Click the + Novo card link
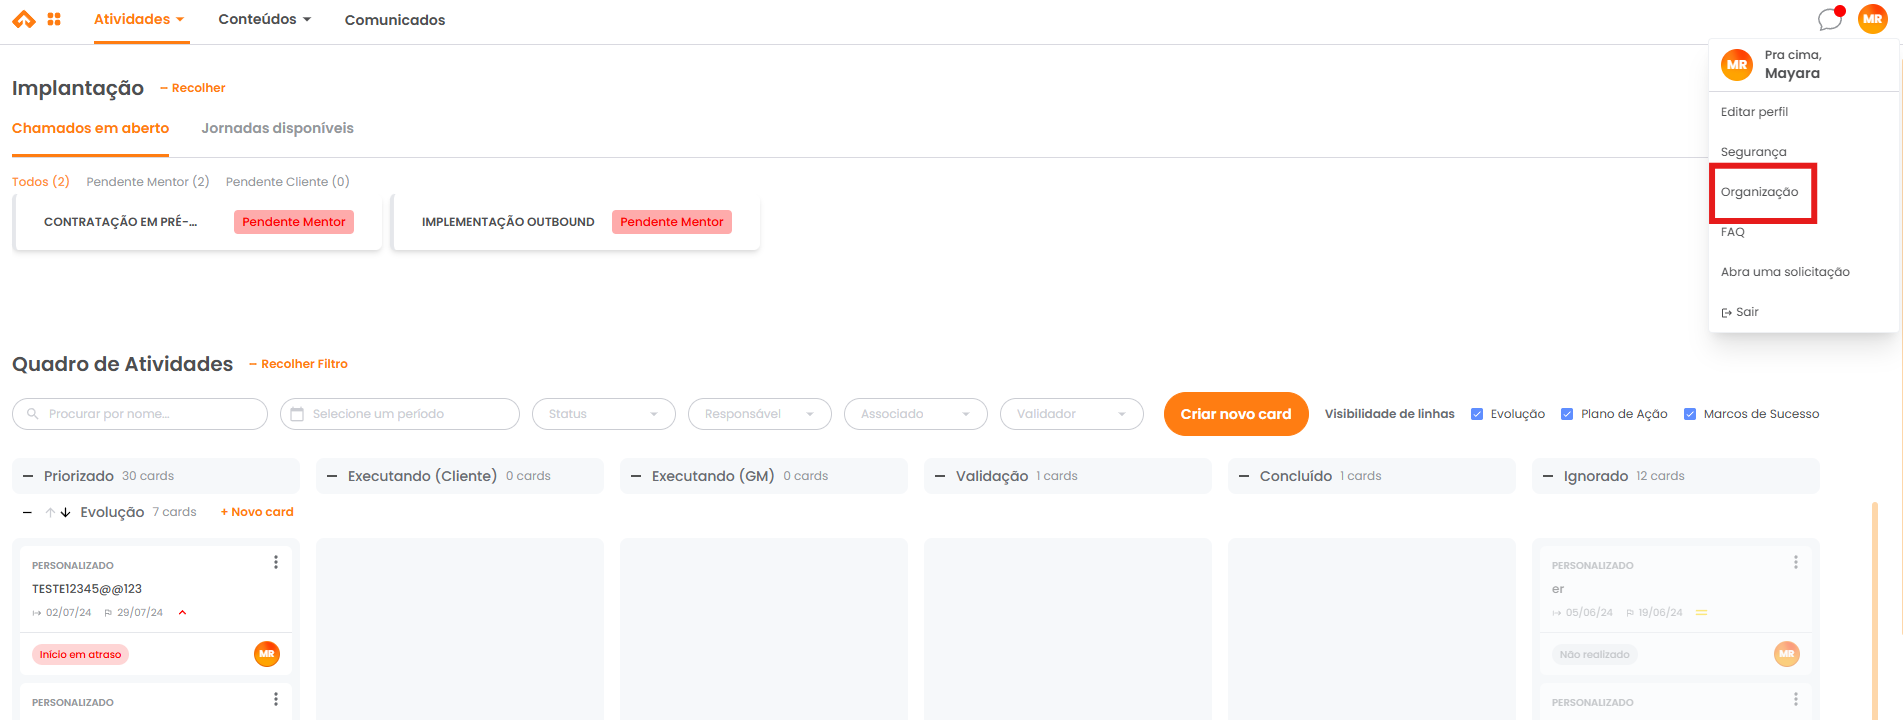The width and height of the screenshot is (1903, 720). [x=257, y=512]
